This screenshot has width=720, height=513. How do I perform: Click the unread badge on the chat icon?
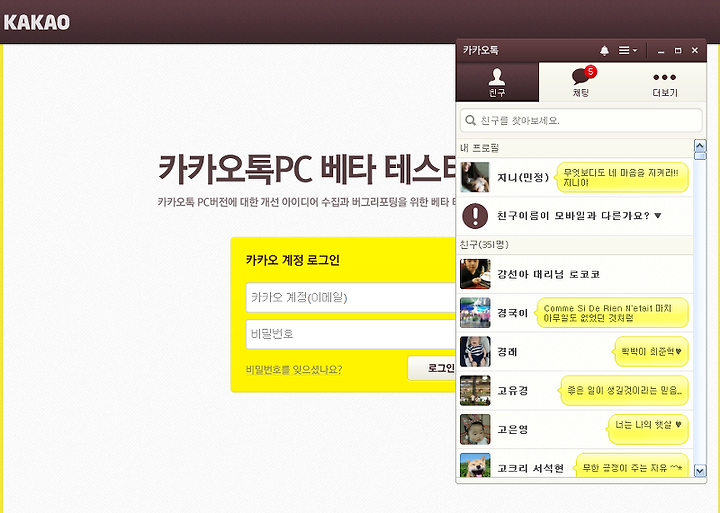pyautogui.click(x=591, y=71)
